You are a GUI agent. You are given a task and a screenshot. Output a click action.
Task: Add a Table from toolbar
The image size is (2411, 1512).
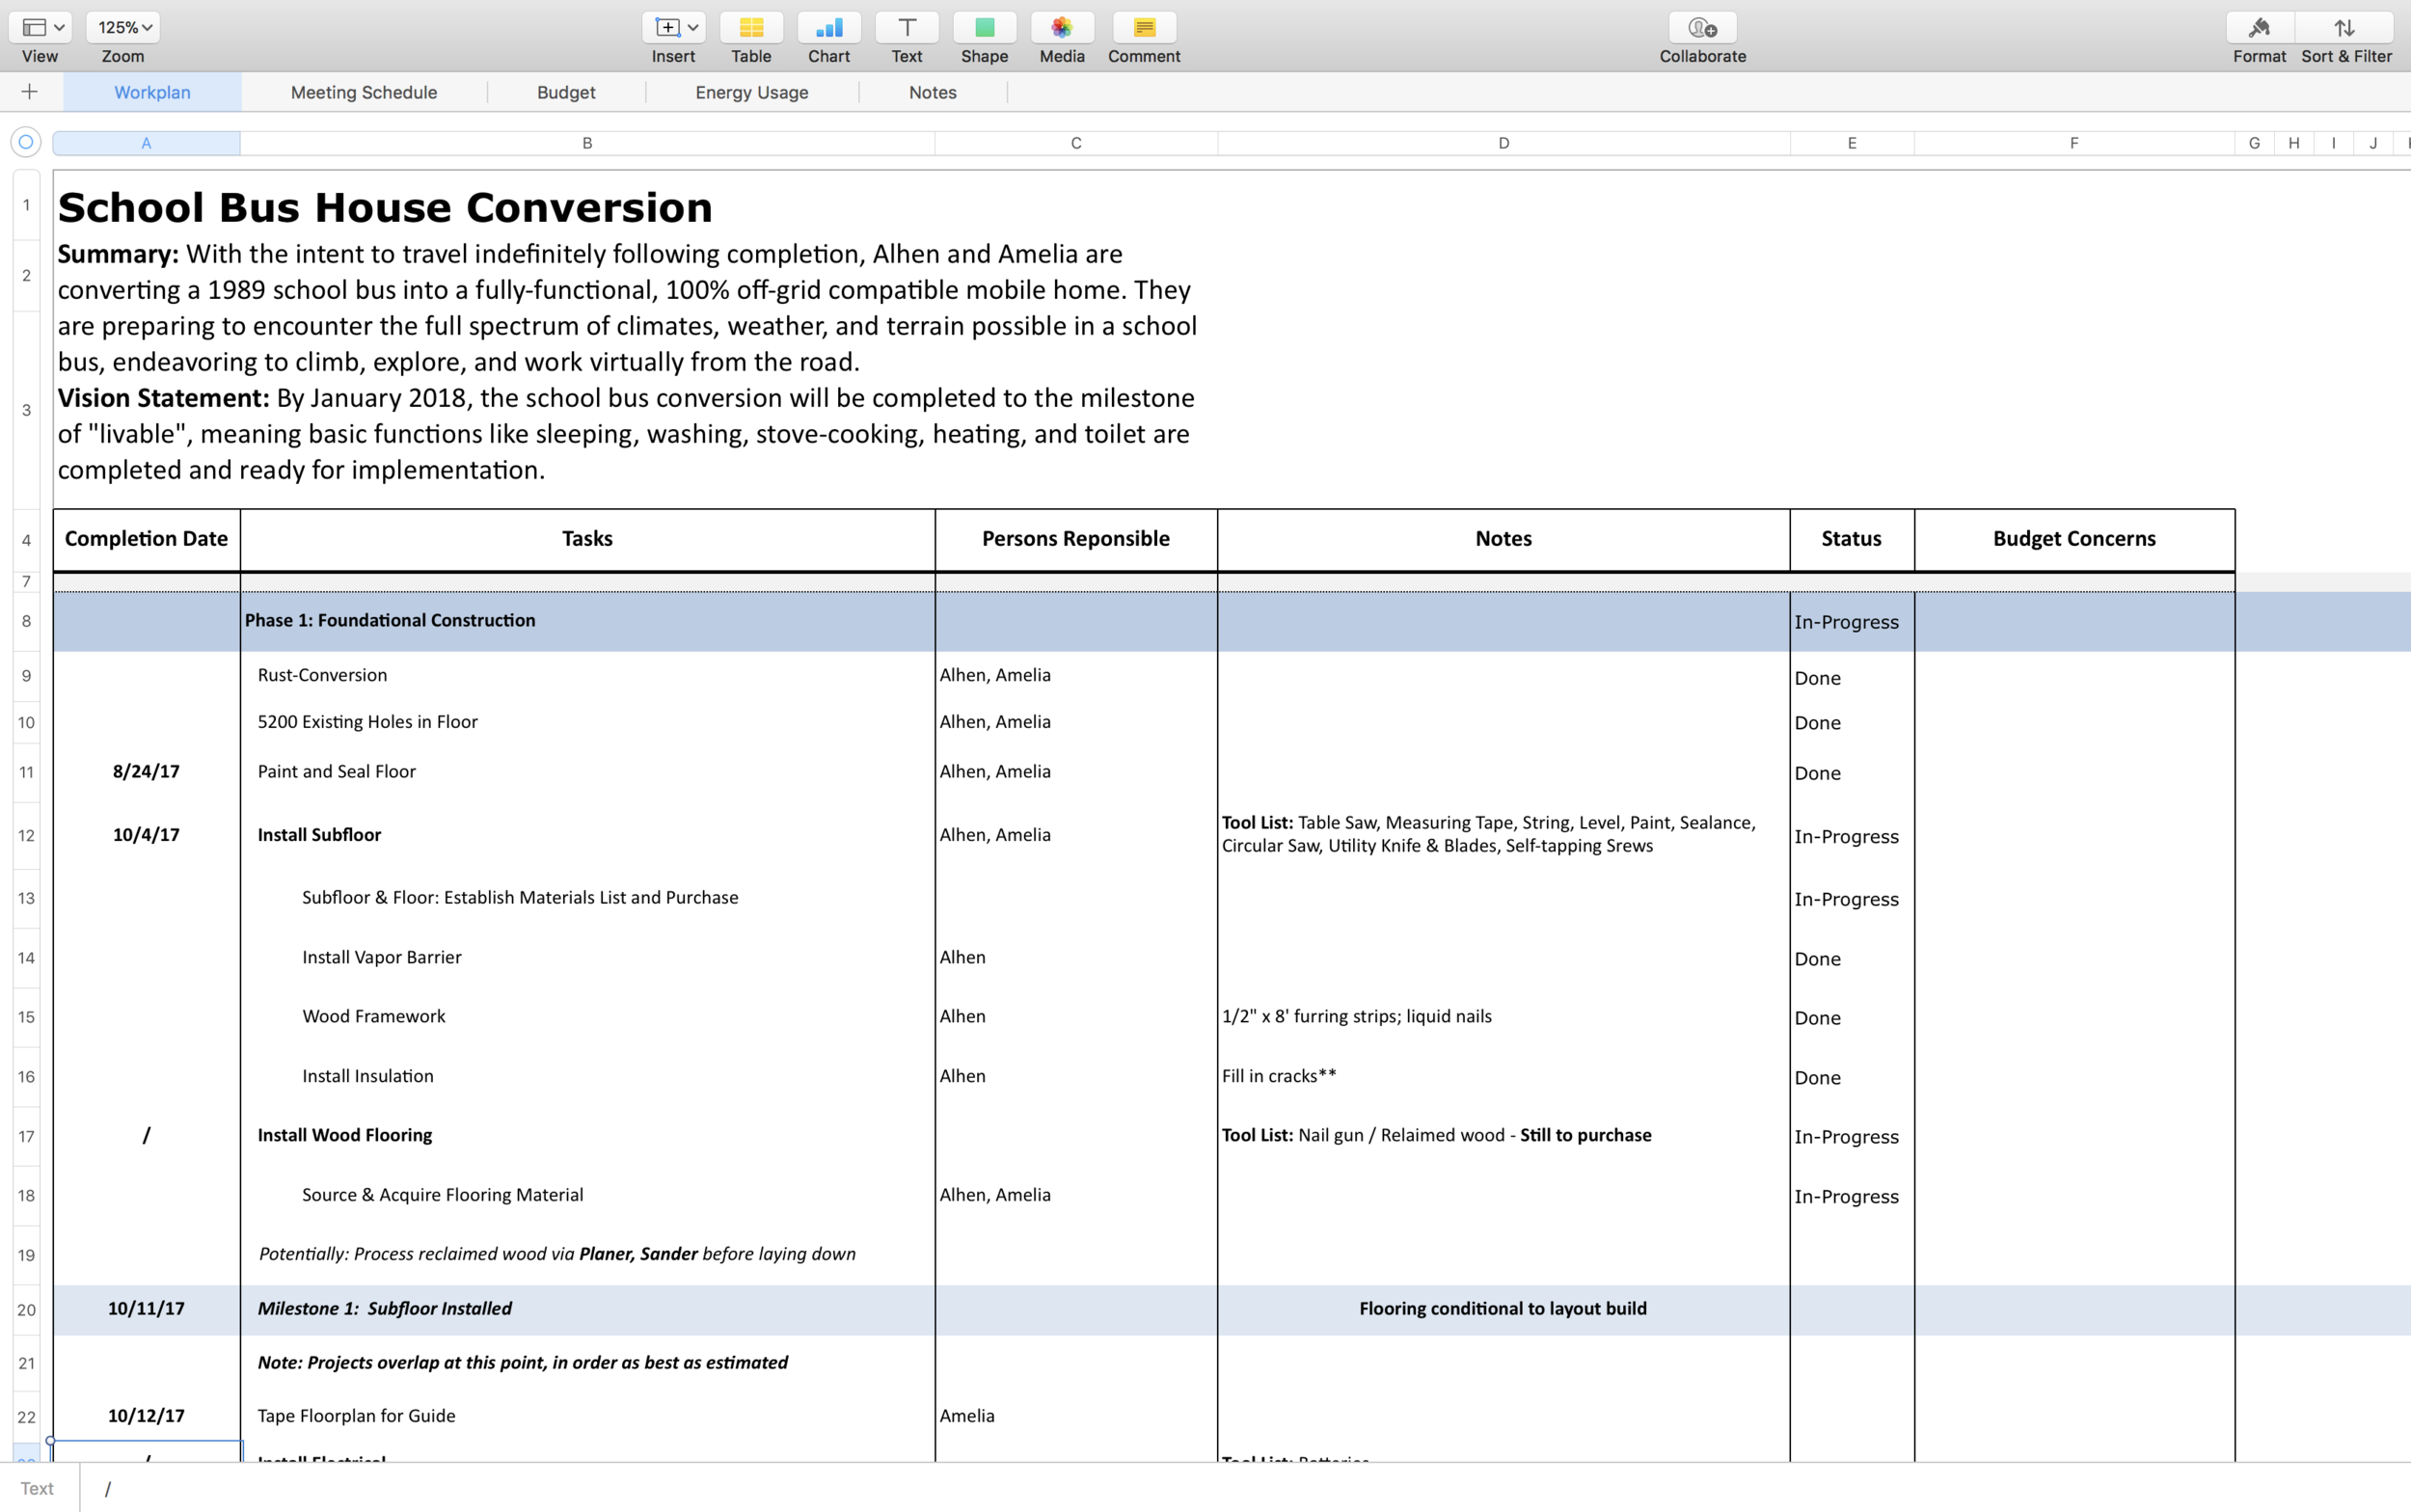tap(751, 27)
